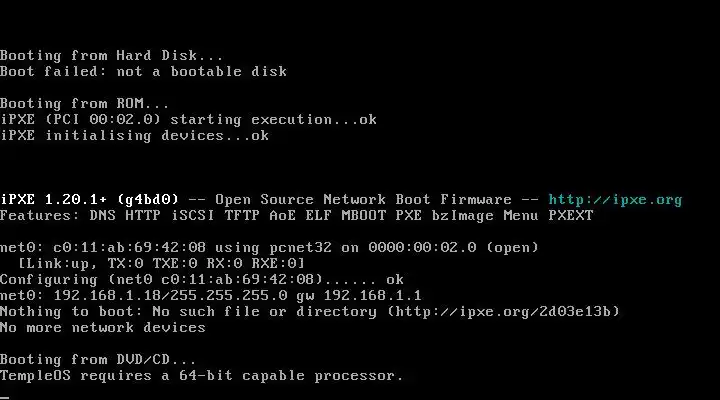Image resolution: width=720 pixels, height=400 pixels.
Task: Click the bold "iPXE 1.20.1+ (g4bd0)" version text
Action: (x=89, y=199)
